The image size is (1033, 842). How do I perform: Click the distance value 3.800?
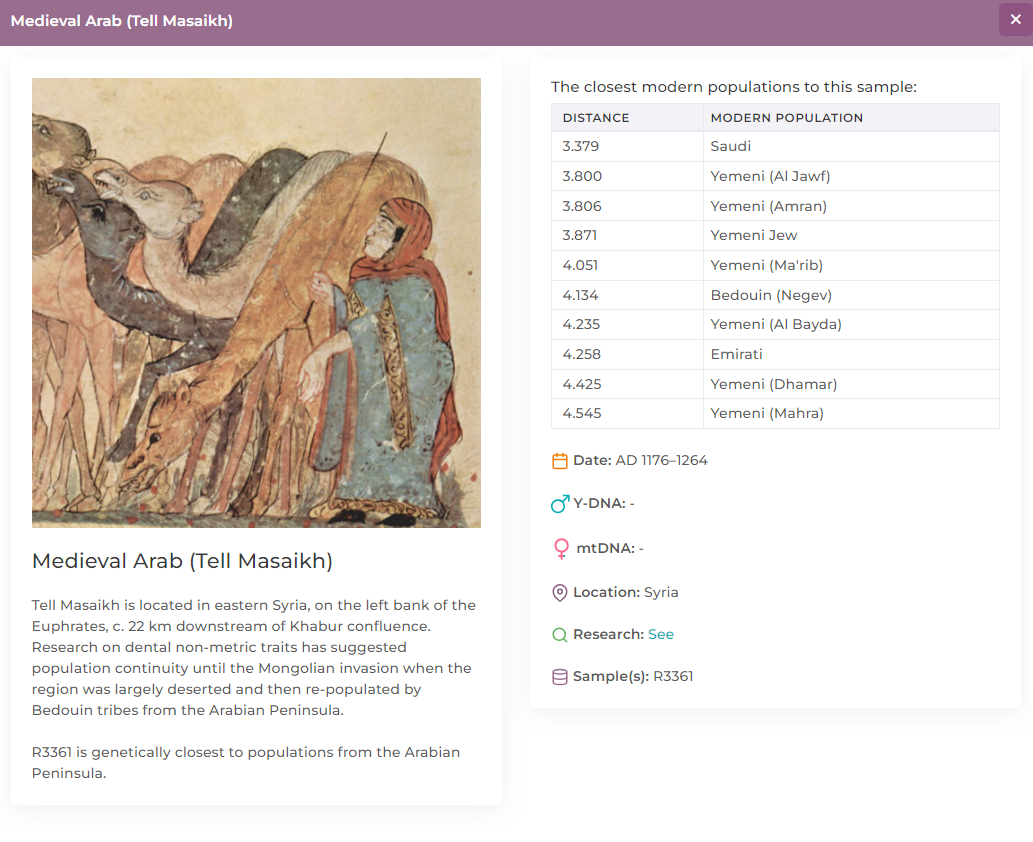point(582,176)
